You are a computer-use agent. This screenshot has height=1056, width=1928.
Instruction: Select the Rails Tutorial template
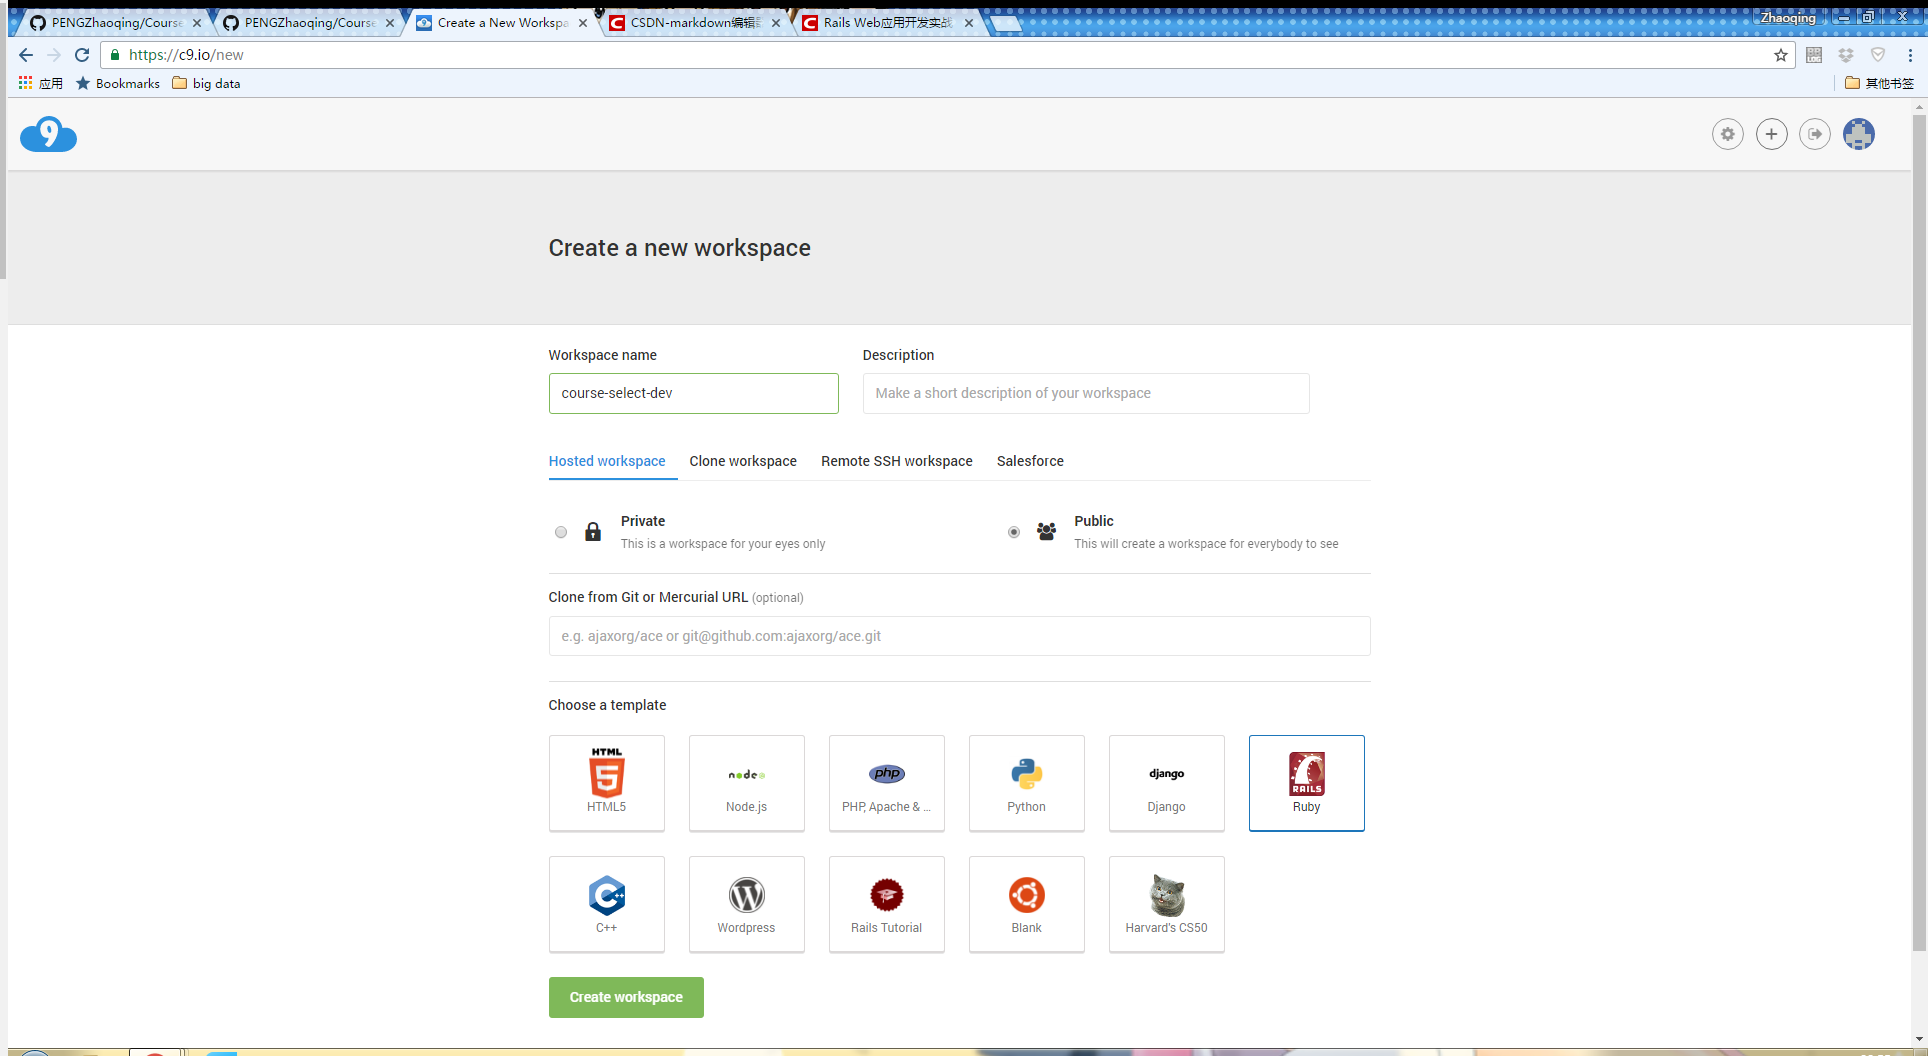886,904
